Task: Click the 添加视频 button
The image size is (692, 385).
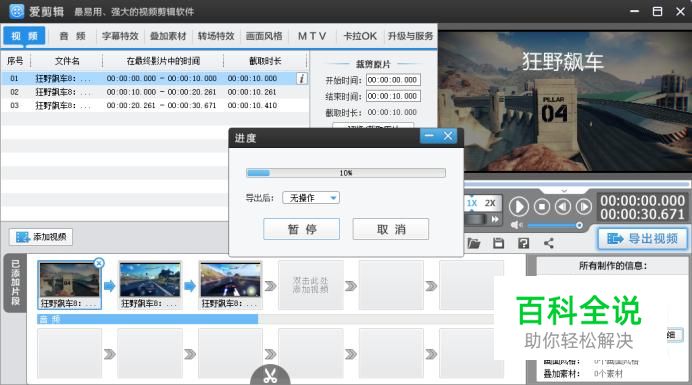Action: point(41,237)
